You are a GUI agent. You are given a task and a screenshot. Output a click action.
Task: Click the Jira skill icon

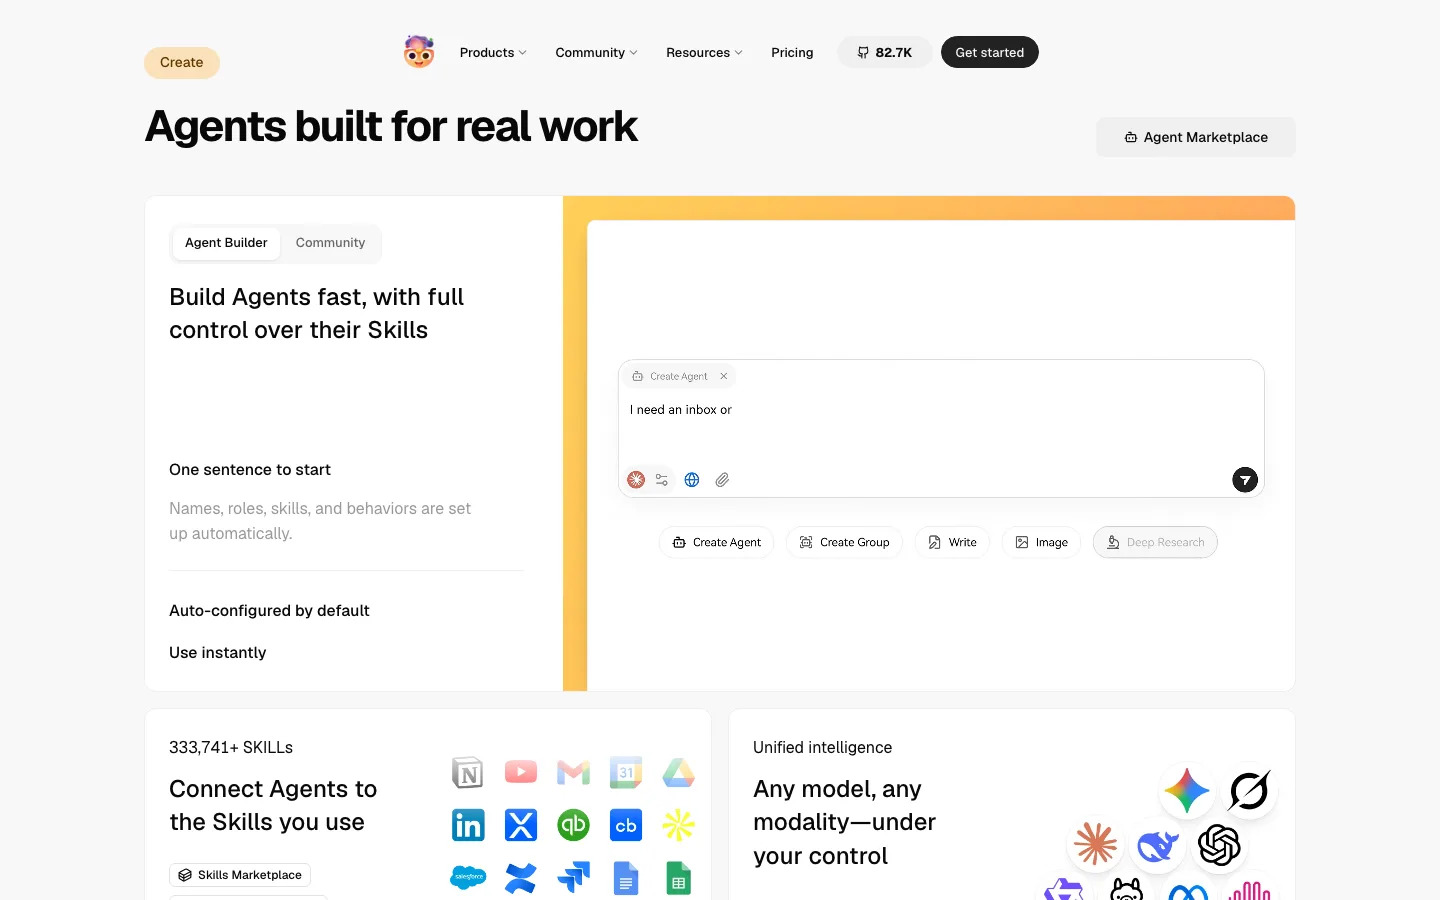click(573, 878)
